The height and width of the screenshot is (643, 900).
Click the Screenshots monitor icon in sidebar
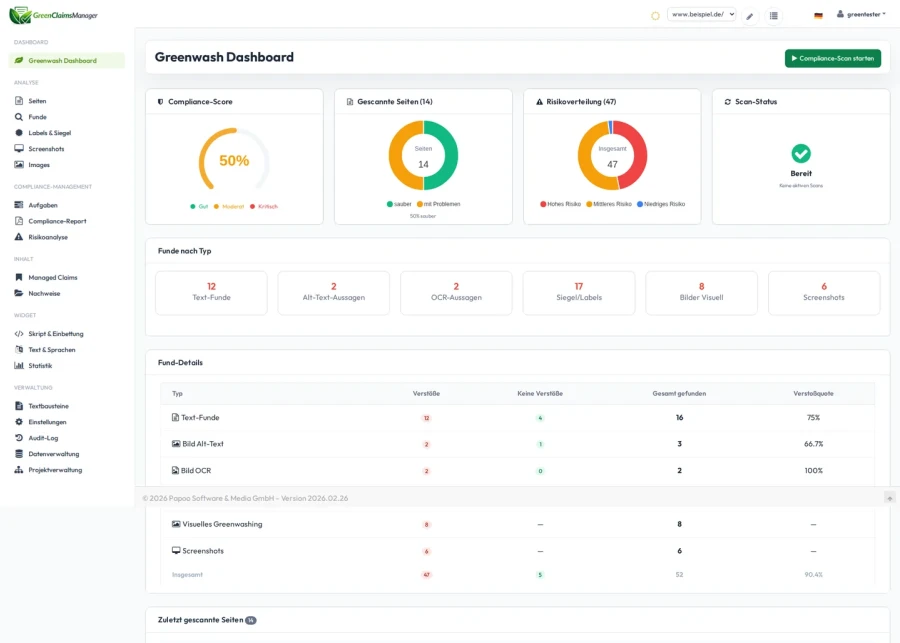pyautogui.click(x=19, y=149)
